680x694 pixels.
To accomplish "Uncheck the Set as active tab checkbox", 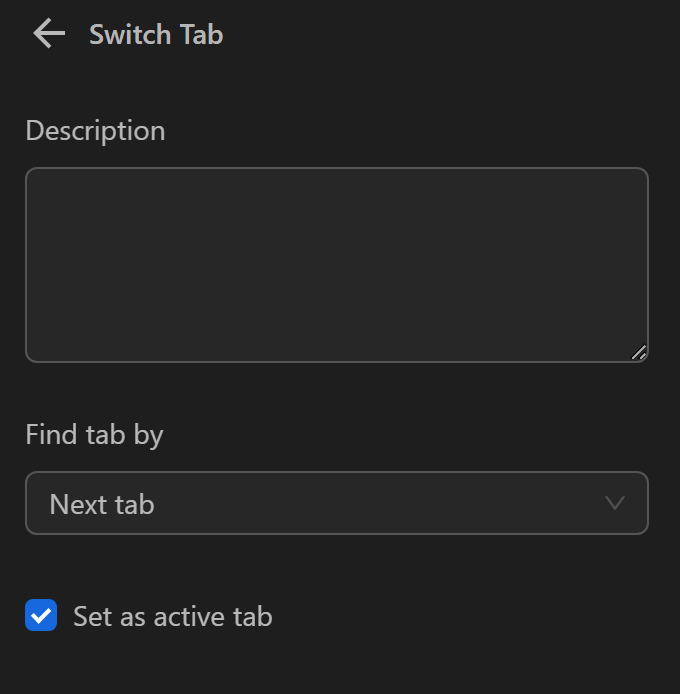I will [x=41, y=616].
